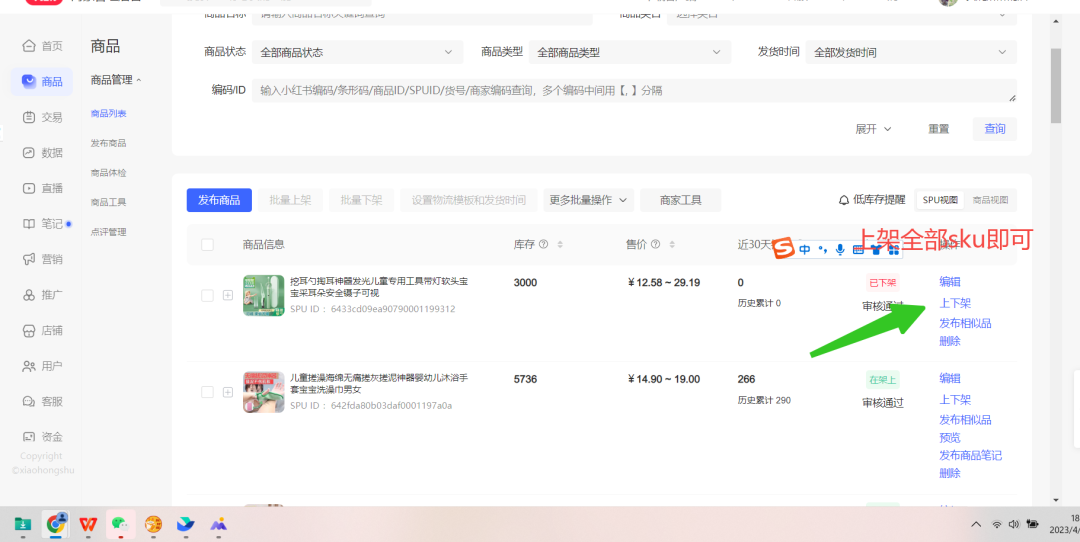Collapse the 商品管理 menu group
Viewport: 1080px width, 542px height.
[116, 80]
